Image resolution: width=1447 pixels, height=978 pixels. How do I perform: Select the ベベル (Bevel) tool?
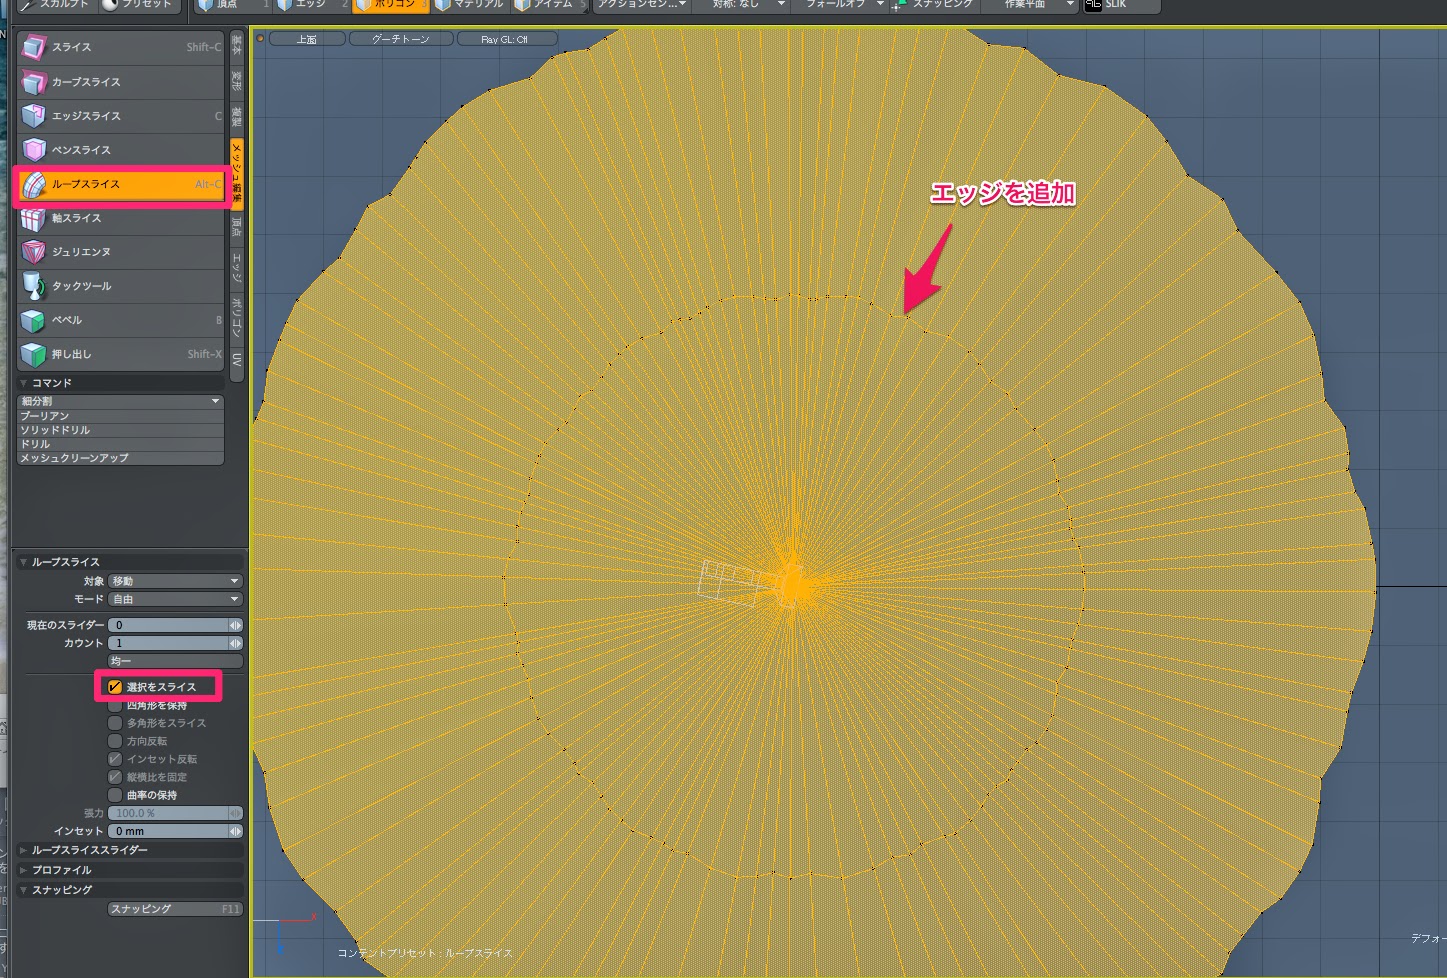[121, 320]
